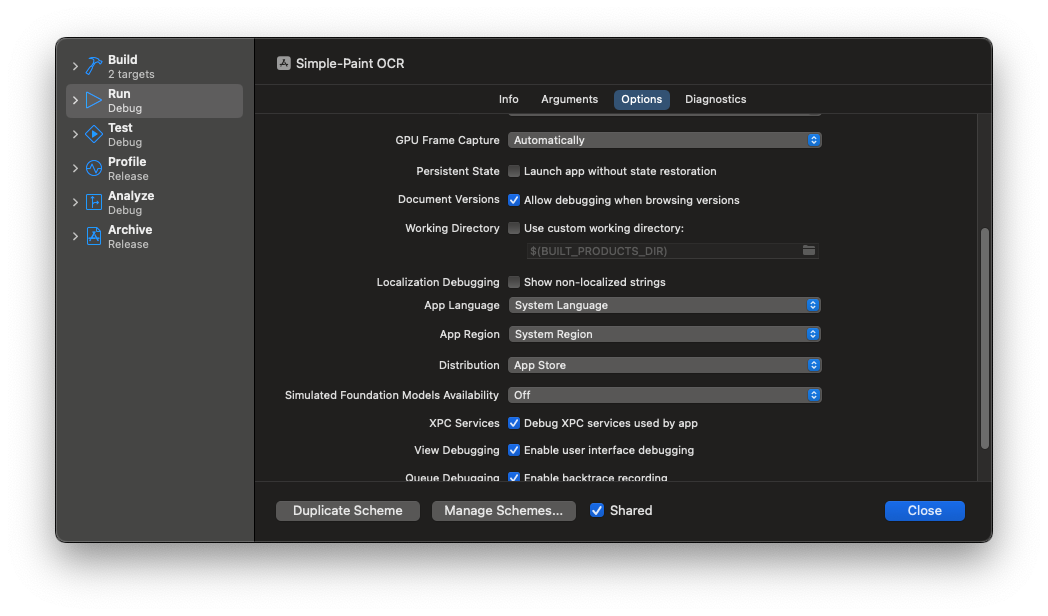Open the App Language dropdown
The image size is (1048, 616).
point(664,305)
